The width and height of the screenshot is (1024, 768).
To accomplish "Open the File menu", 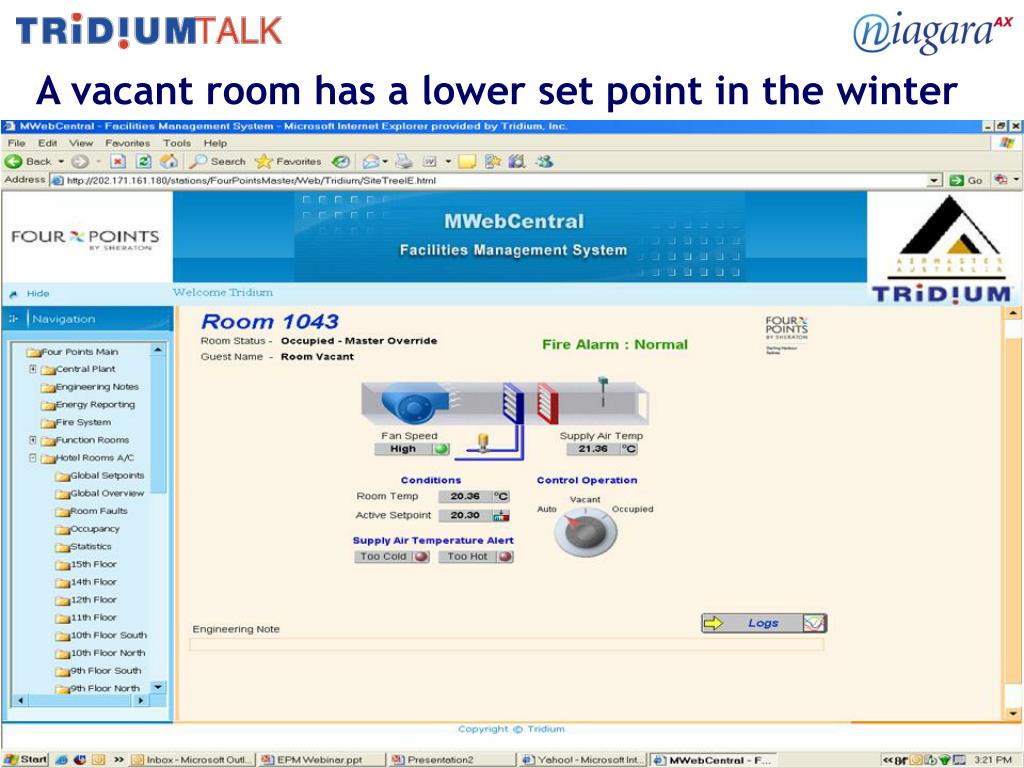I will tap(16, 143).
